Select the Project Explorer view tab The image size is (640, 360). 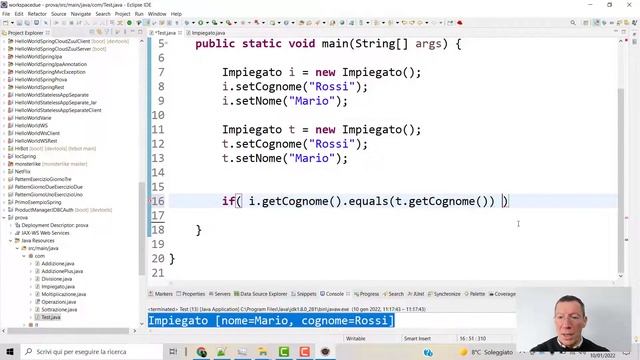tap(25, 33)
